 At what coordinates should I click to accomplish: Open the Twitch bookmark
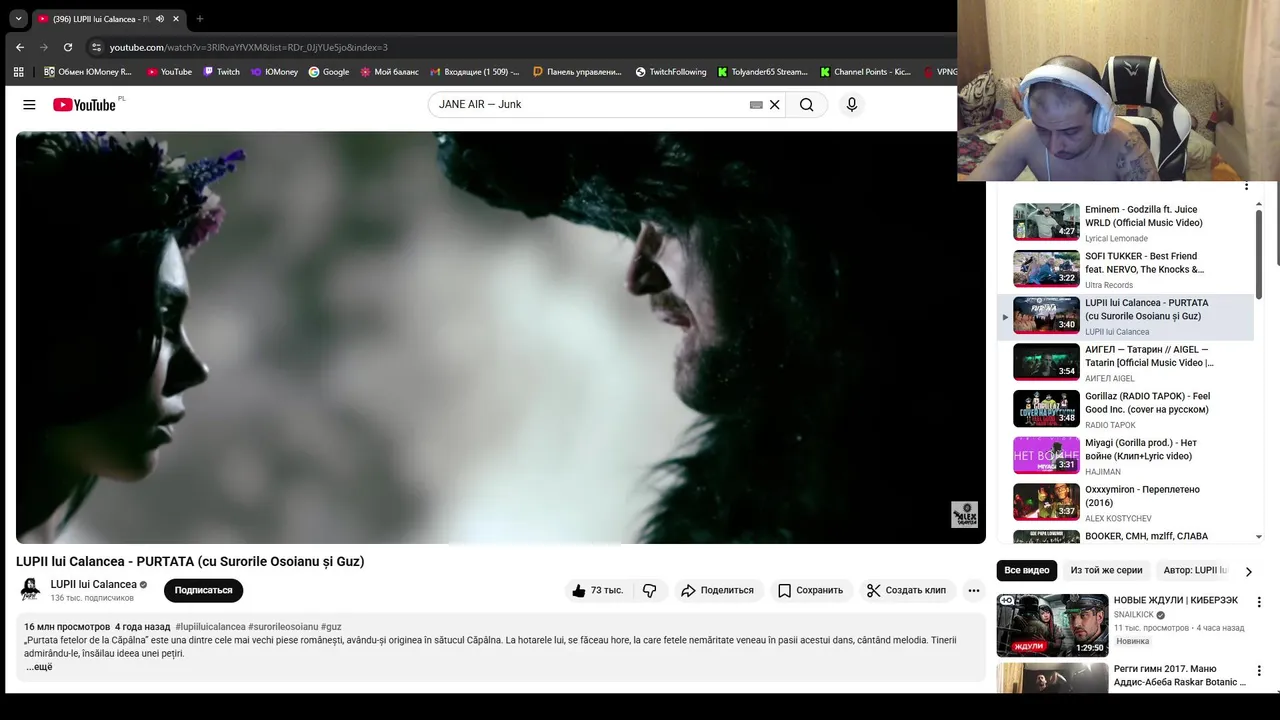click(x=221, y=72)
